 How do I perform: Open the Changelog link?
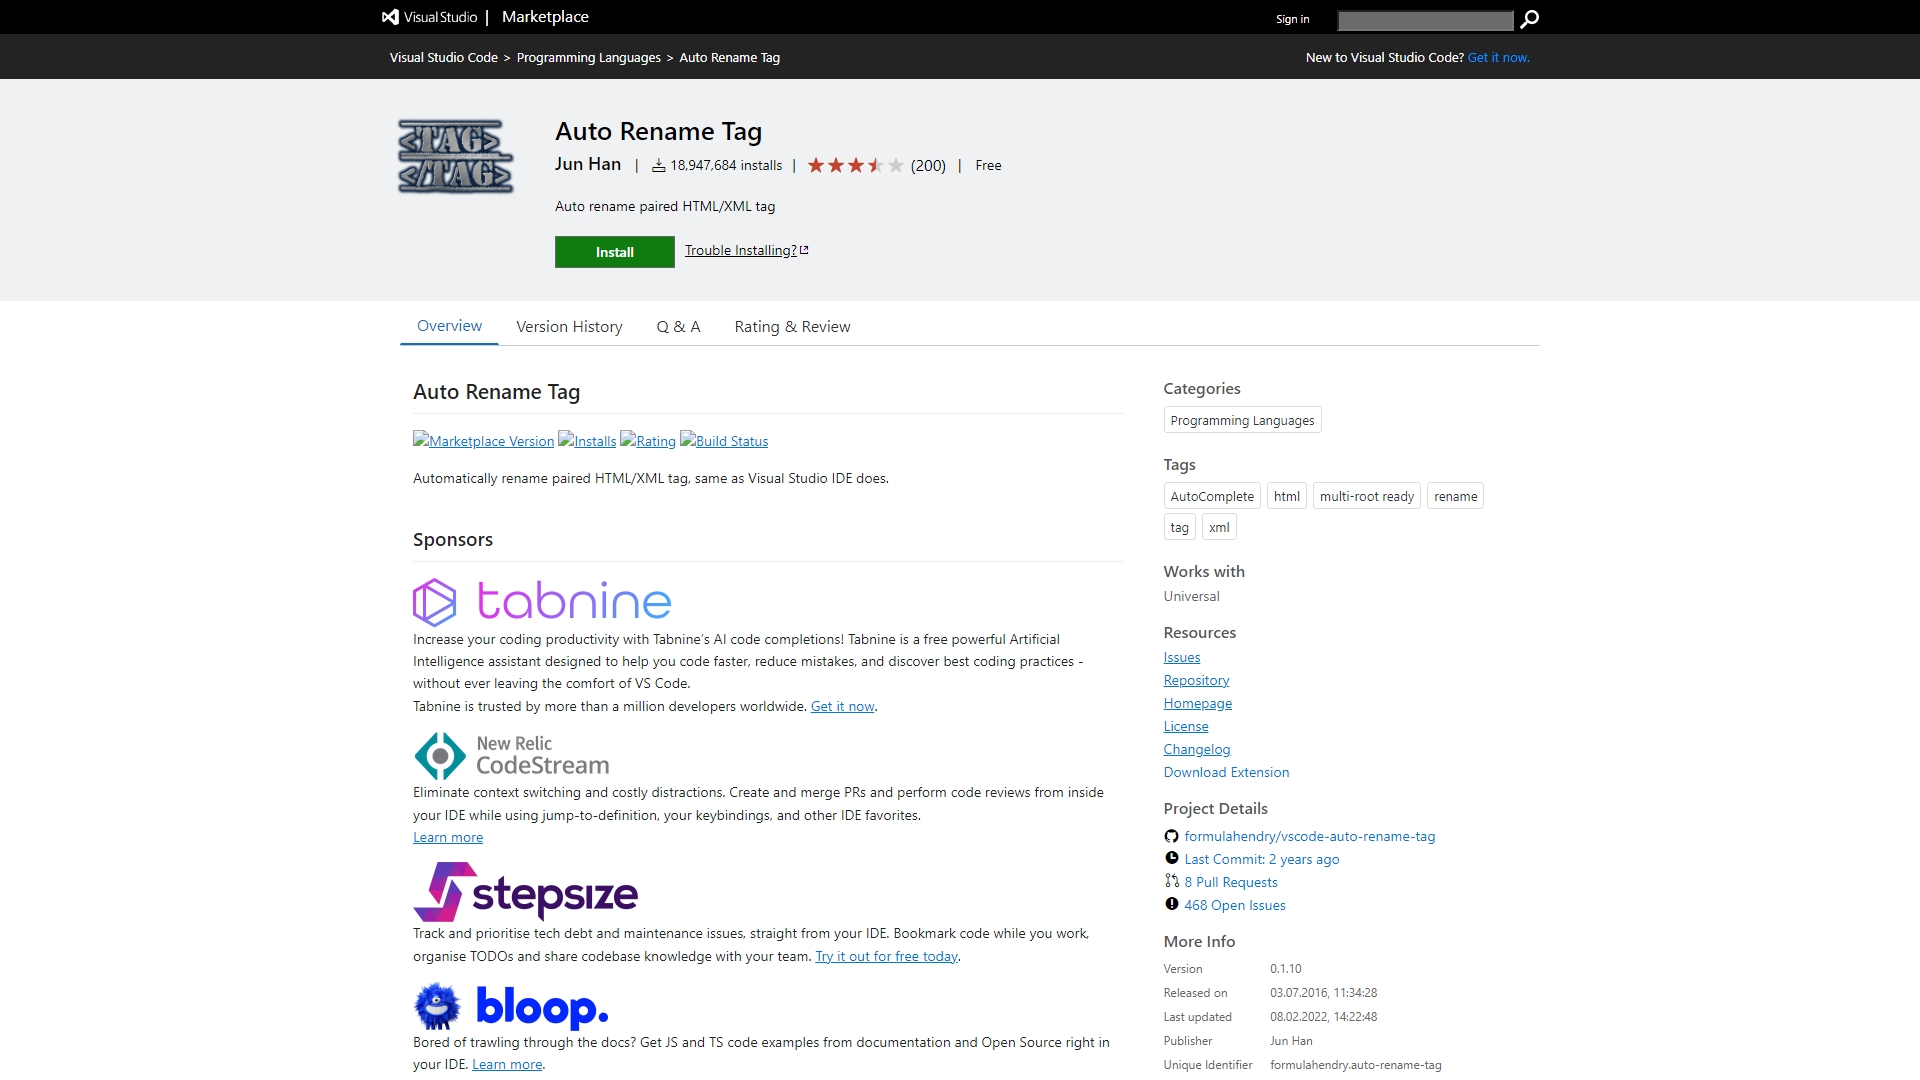pos(1197,750)
